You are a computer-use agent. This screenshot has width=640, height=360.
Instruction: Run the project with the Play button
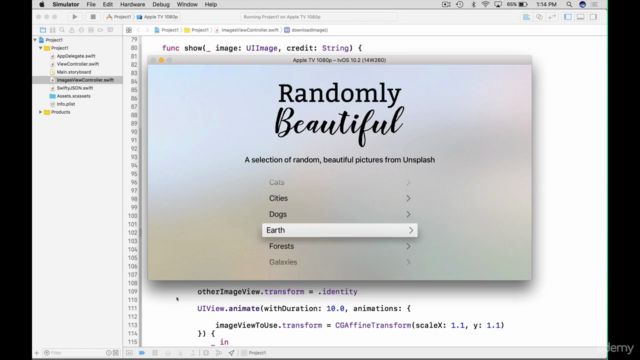click(x=75, y=17)
